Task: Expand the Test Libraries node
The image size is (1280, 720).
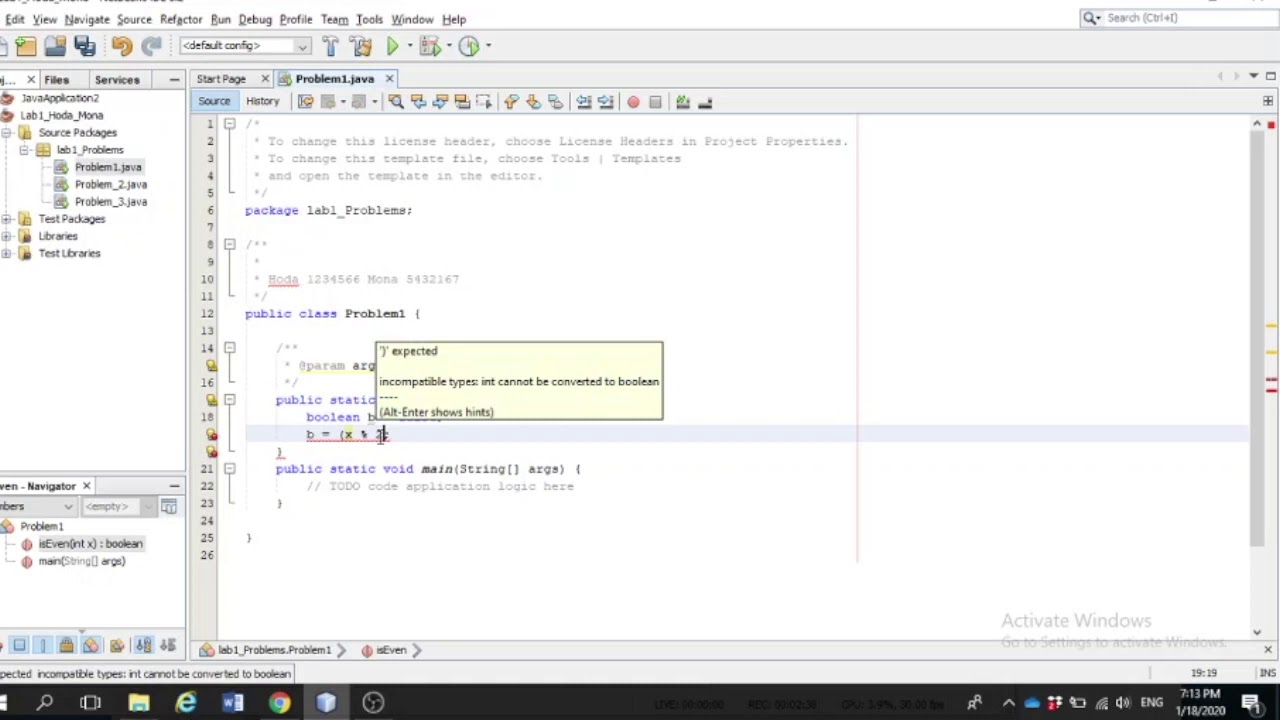Action: (7, 253)
